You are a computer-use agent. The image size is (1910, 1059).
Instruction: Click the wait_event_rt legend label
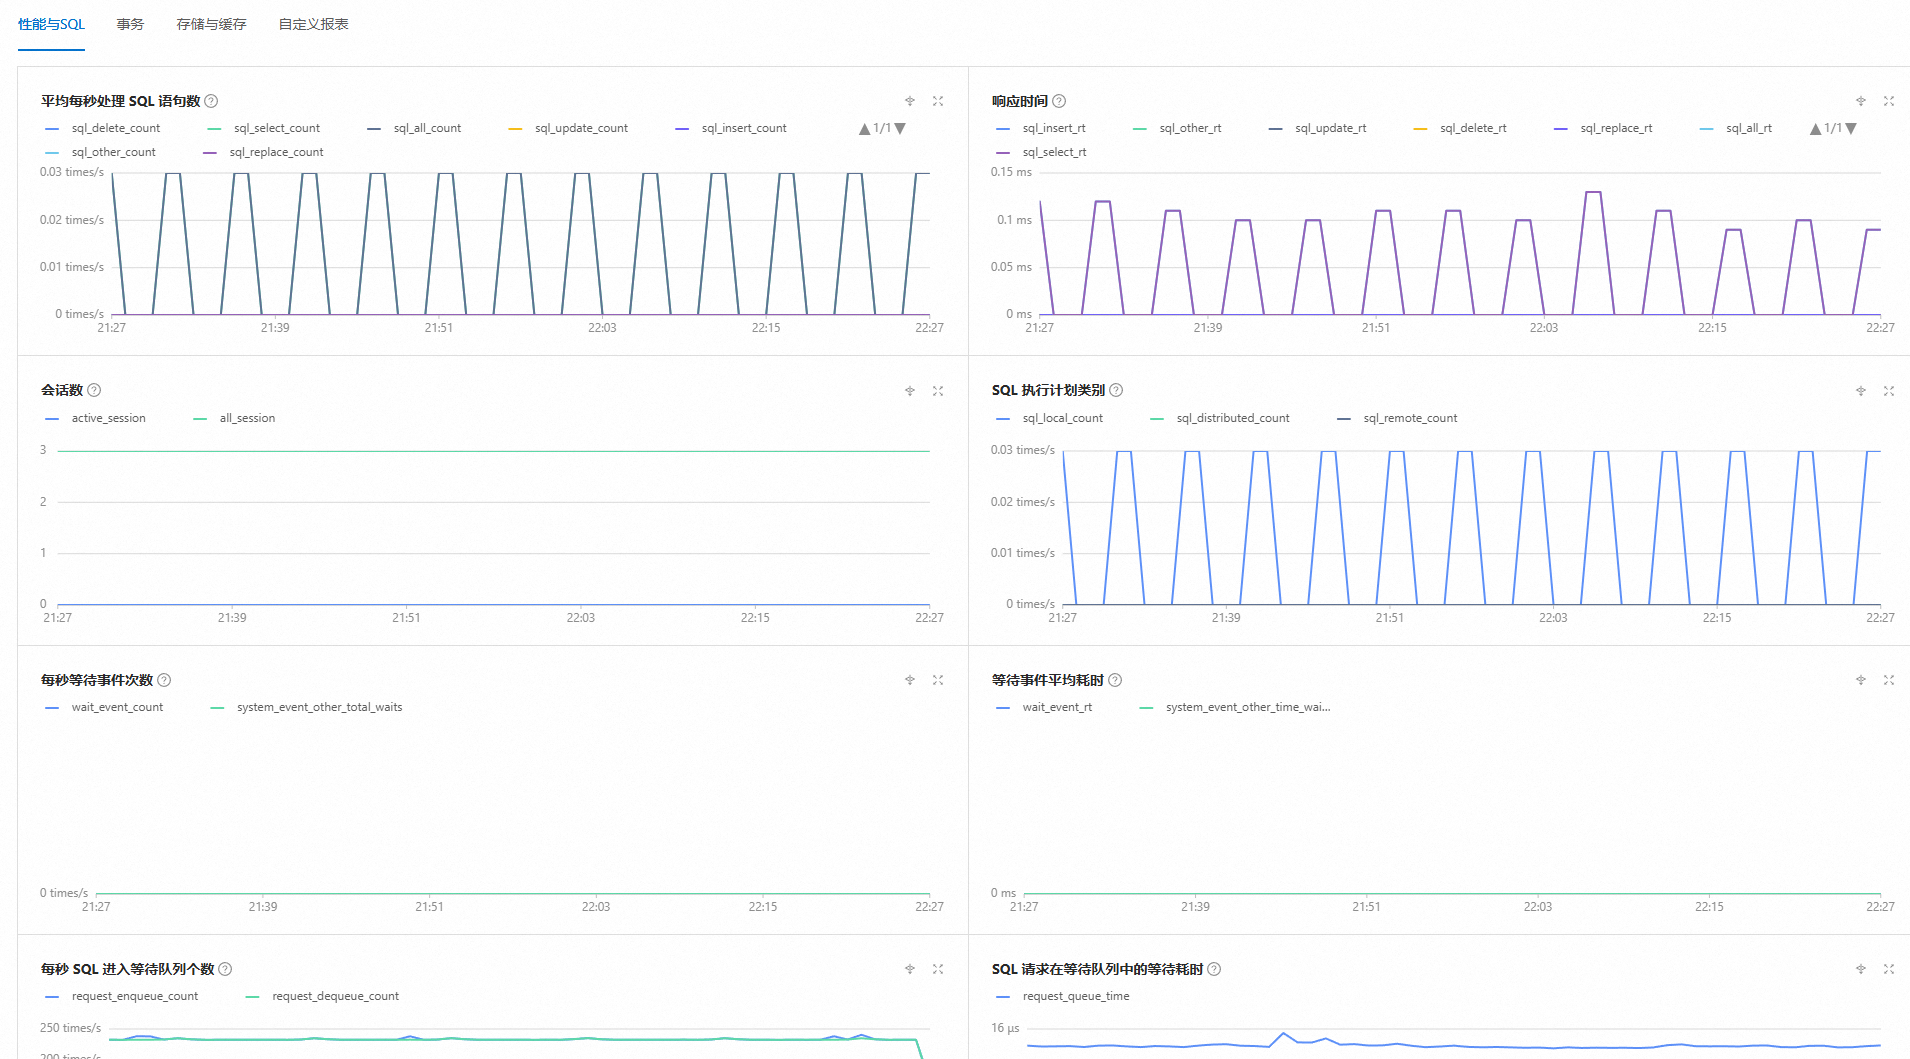pos(1056,707)
